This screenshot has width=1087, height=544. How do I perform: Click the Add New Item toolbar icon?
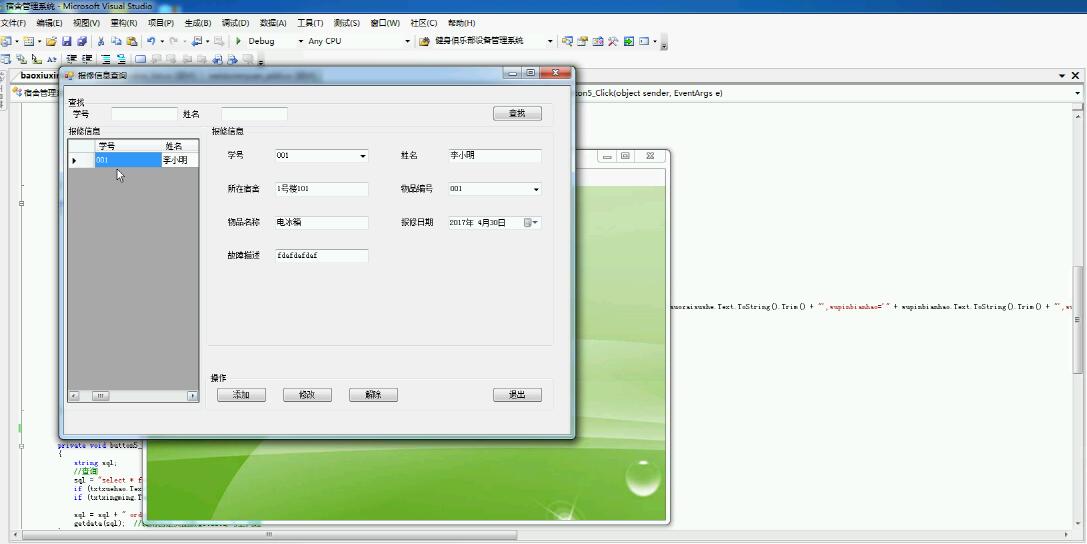29,41
